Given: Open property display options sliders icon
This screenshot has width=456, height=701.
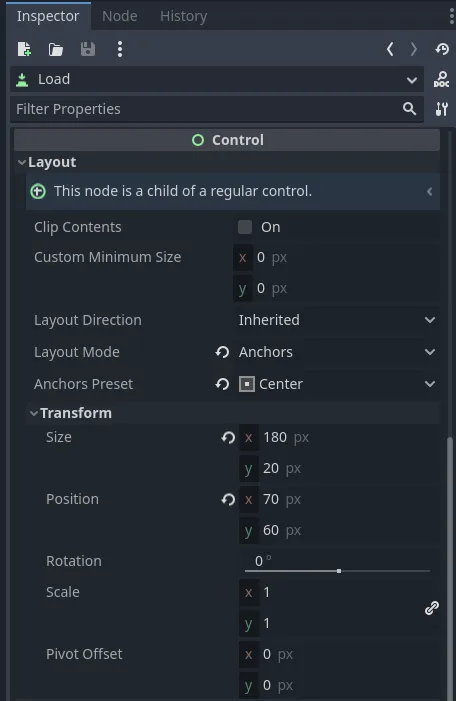Looking at the screenshot, I should click(441, 109).
